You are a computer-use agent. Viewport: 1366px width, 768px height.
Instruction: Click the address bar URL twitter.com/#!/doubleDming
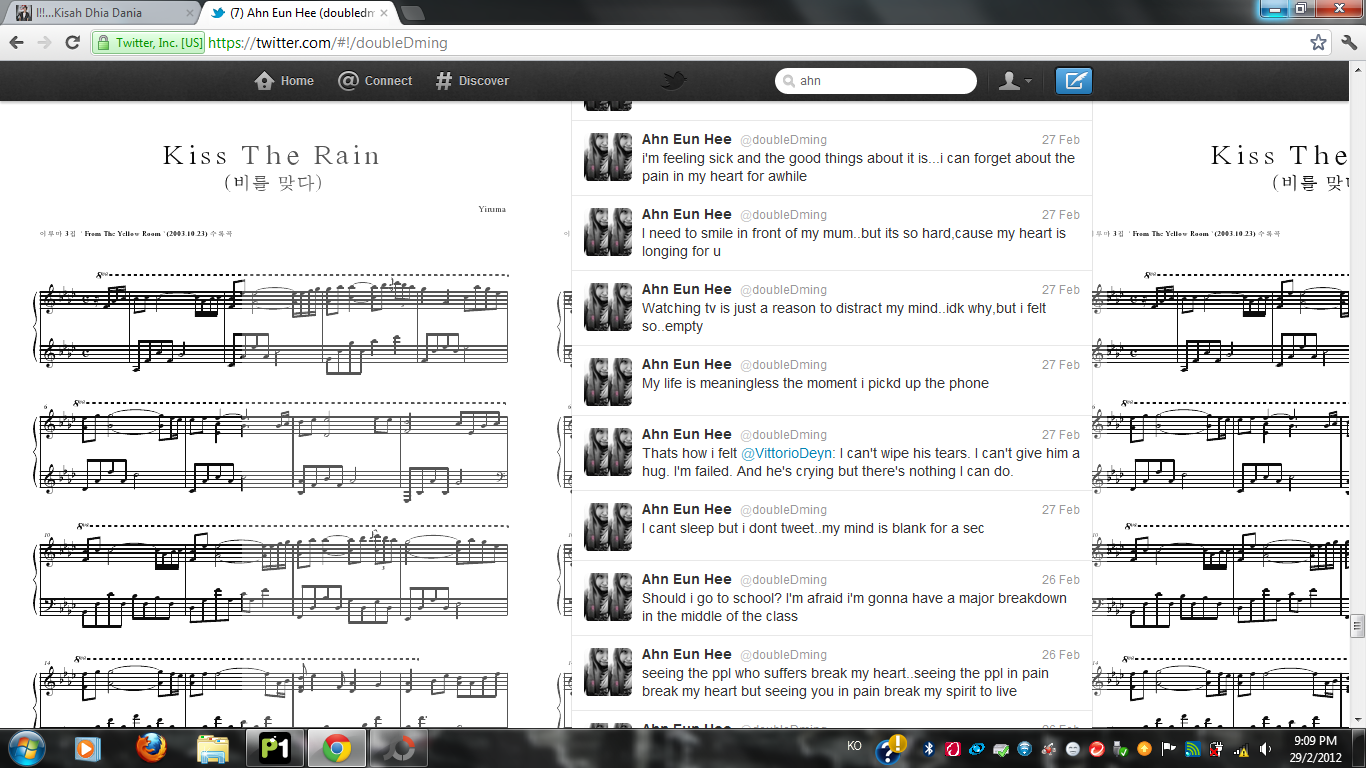pos(328,43)
